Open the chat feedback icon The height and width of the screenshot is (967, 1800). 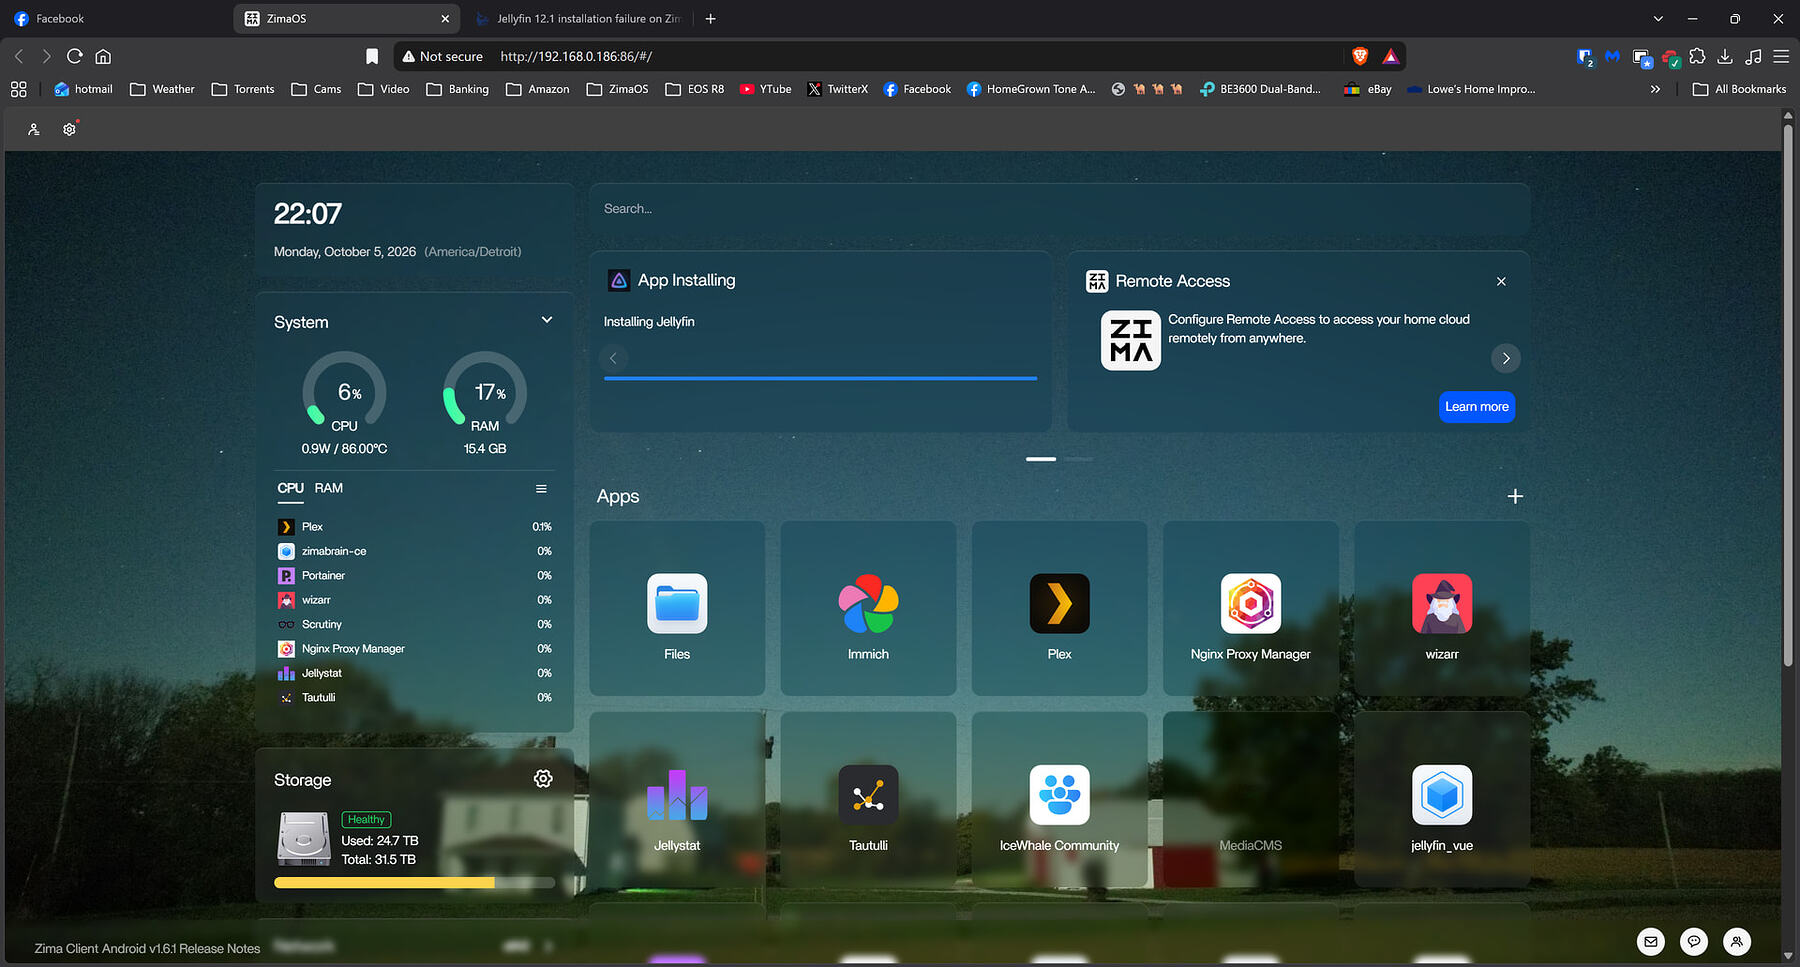[1694, 941]
